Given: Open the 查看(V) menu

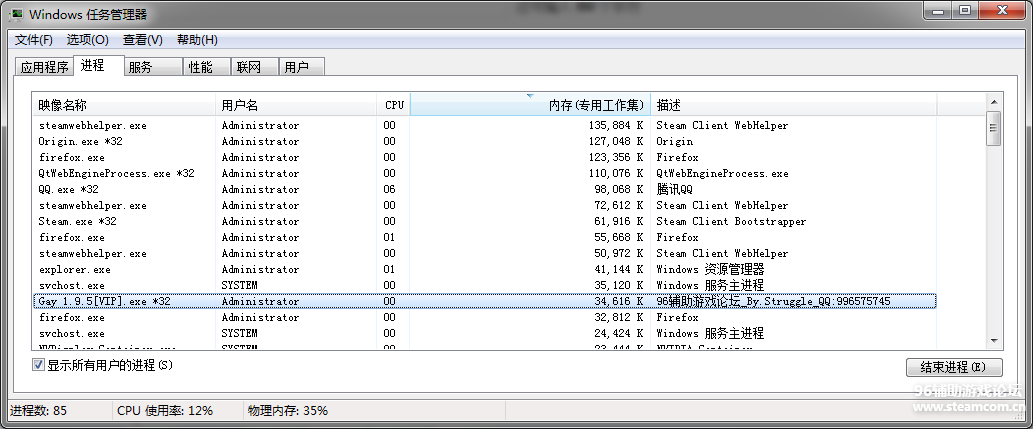Looking at the screenshot, I should tap(142, 40).
